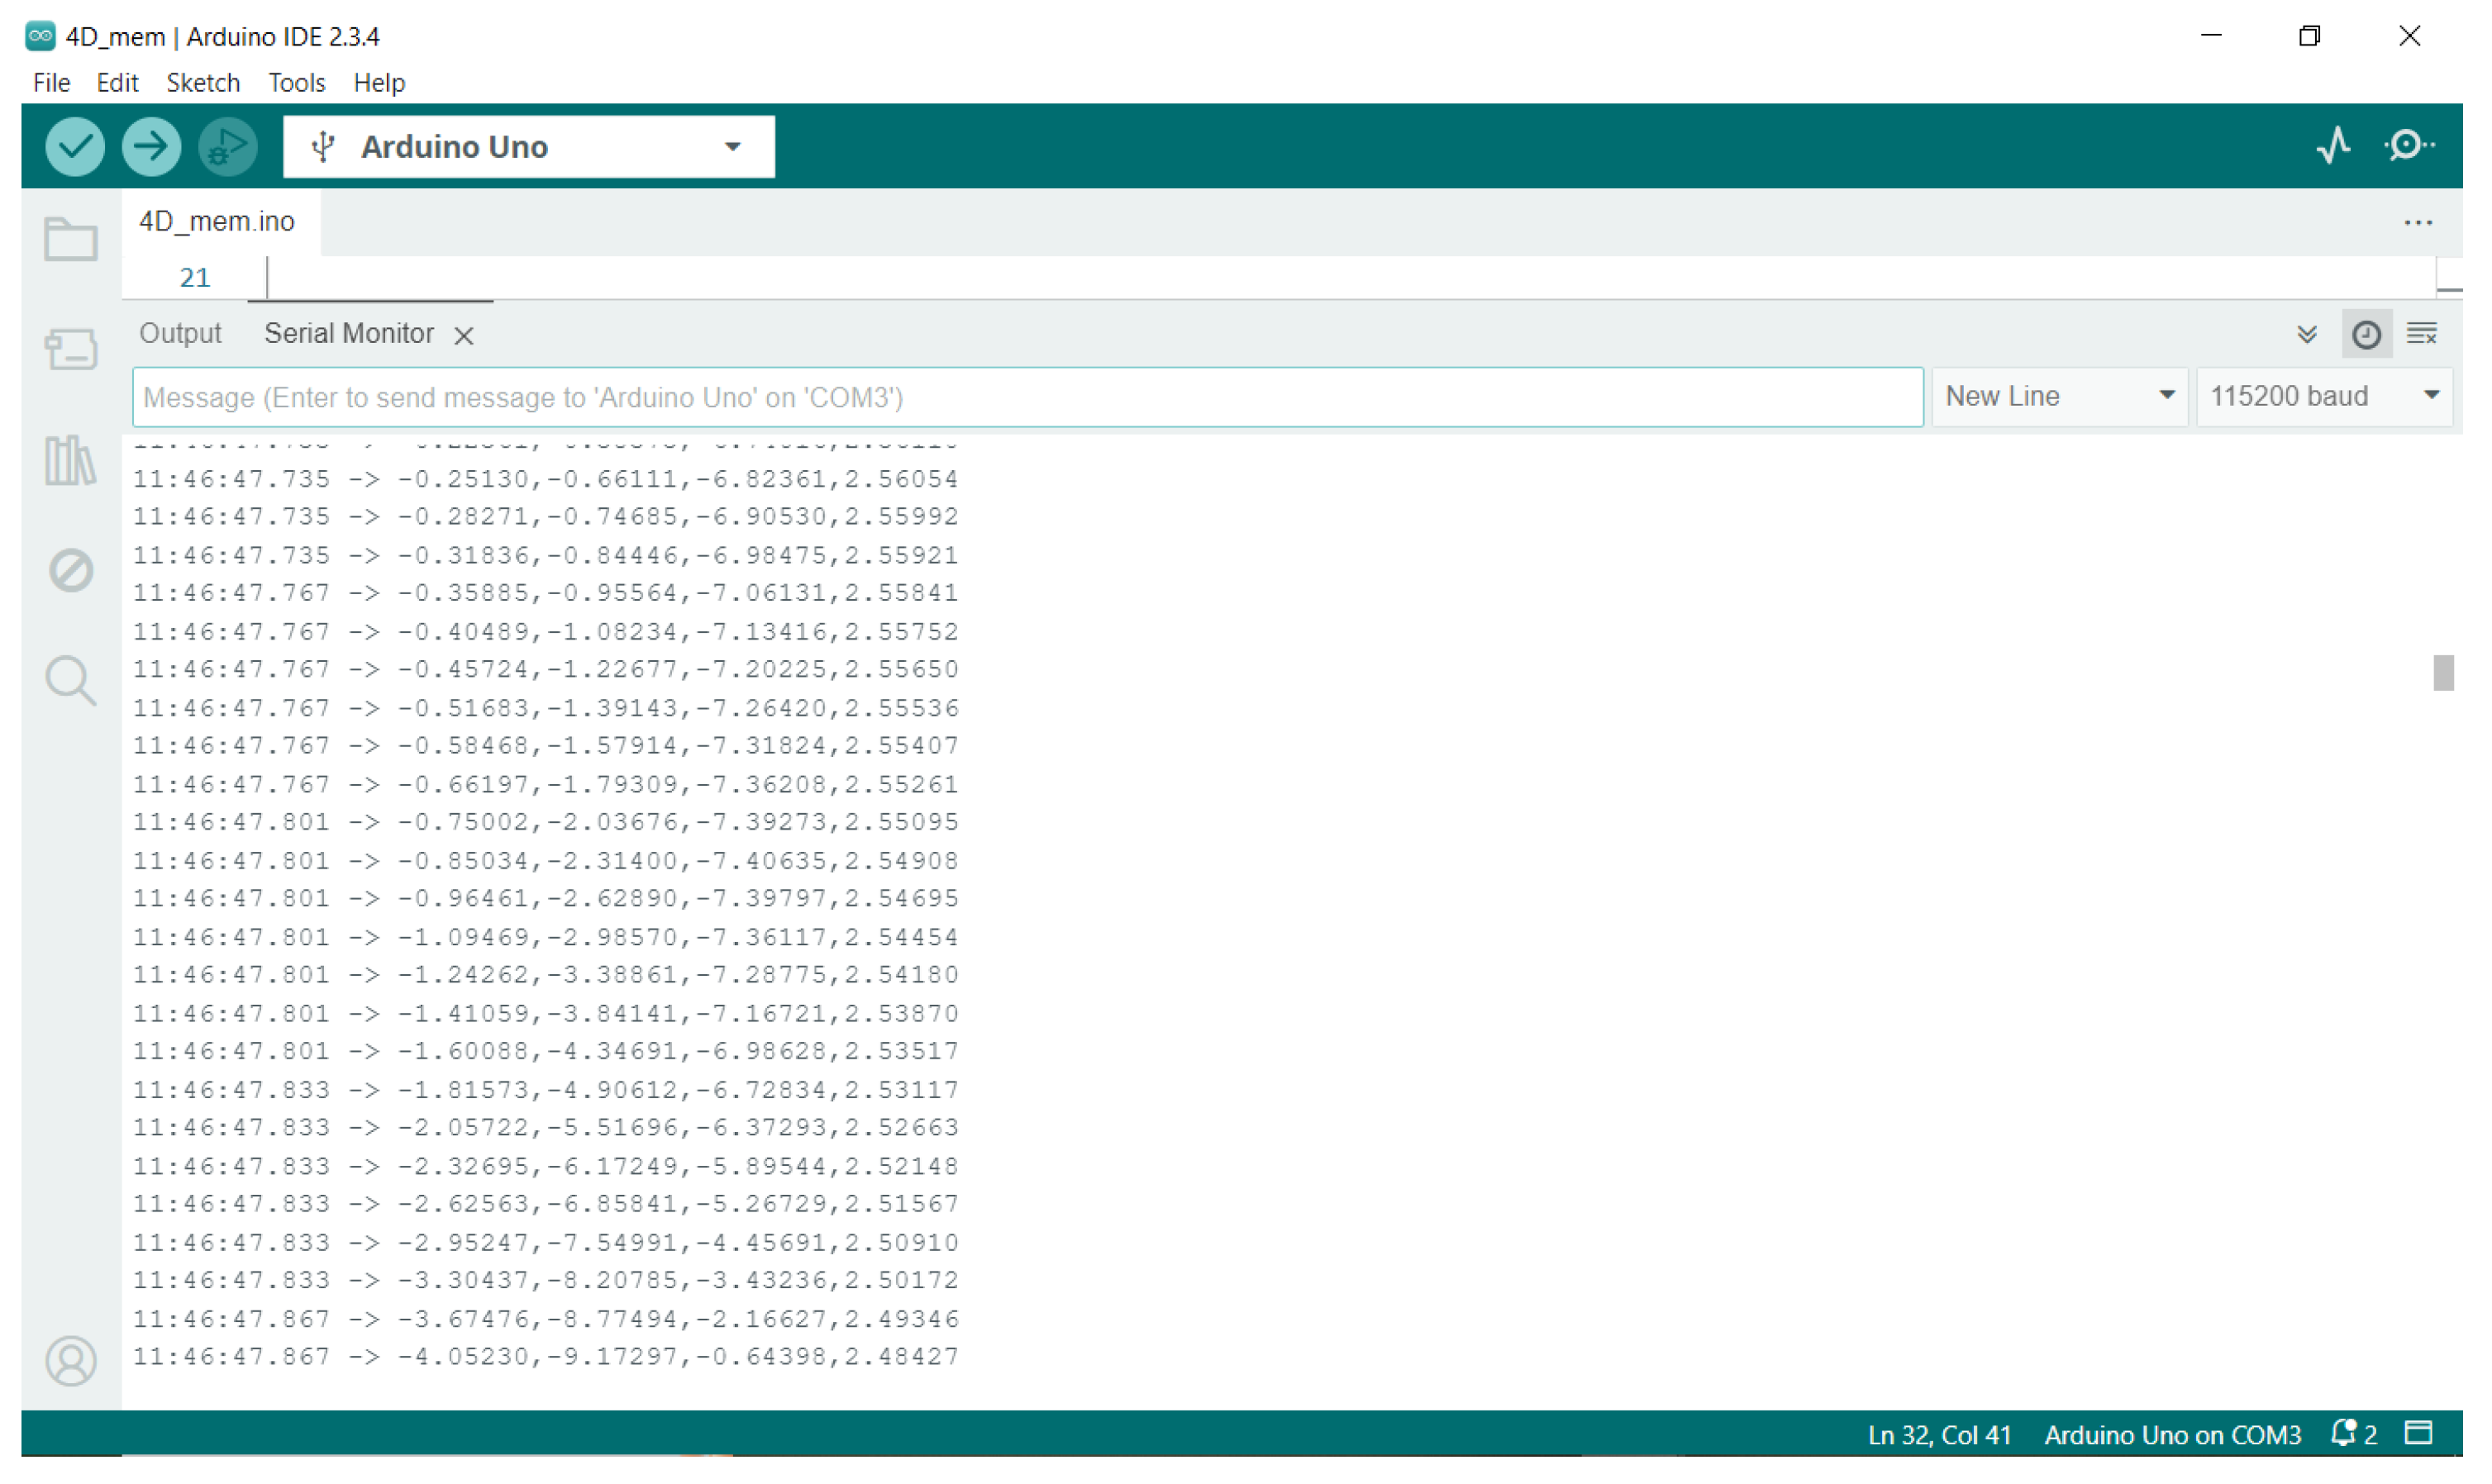
Task: Click the output line ending 2.55095
Action: [546, 822]
